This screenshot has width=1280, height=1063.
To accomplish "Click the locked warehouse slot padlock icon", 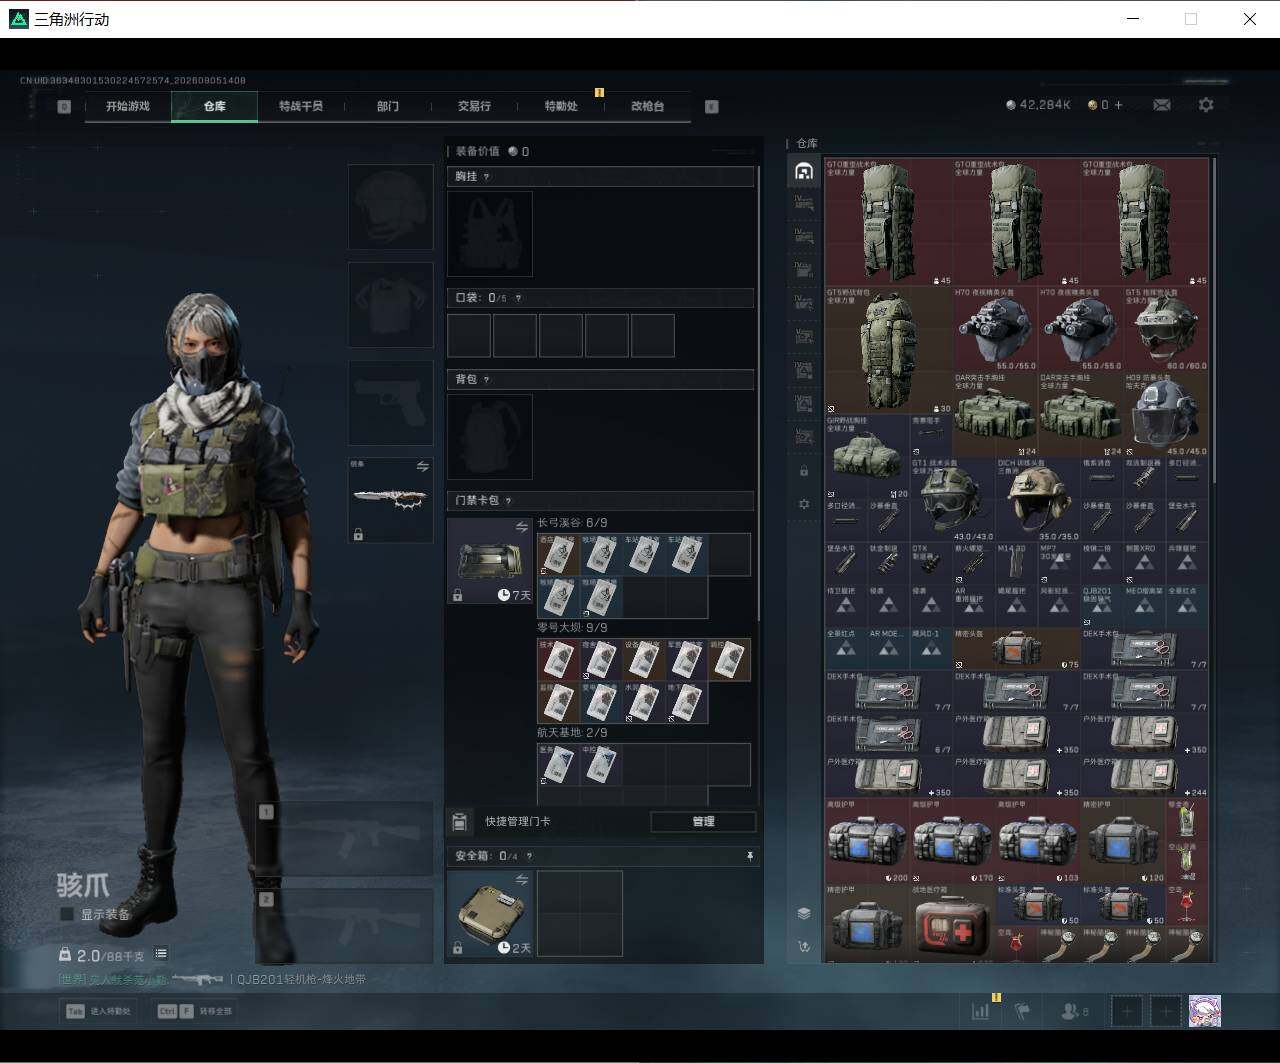I will click(804, 470).
